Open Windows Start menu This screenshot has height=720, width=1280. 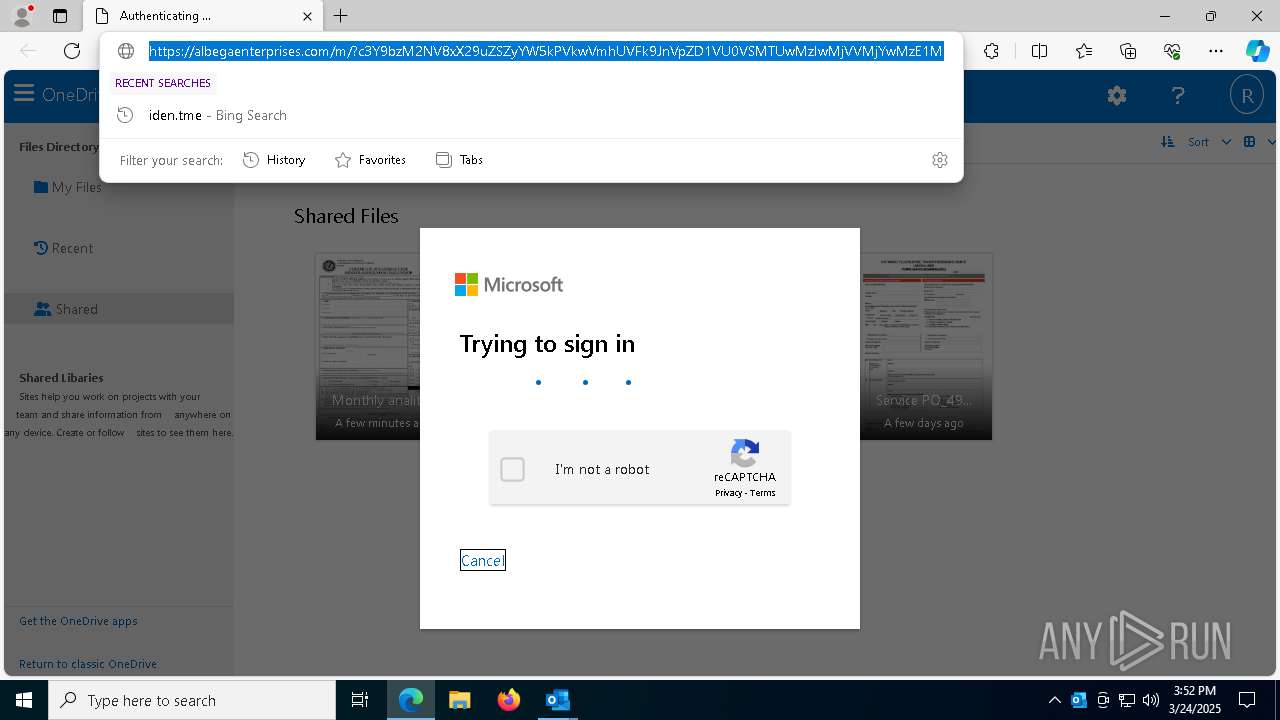[x=24, y=700]
